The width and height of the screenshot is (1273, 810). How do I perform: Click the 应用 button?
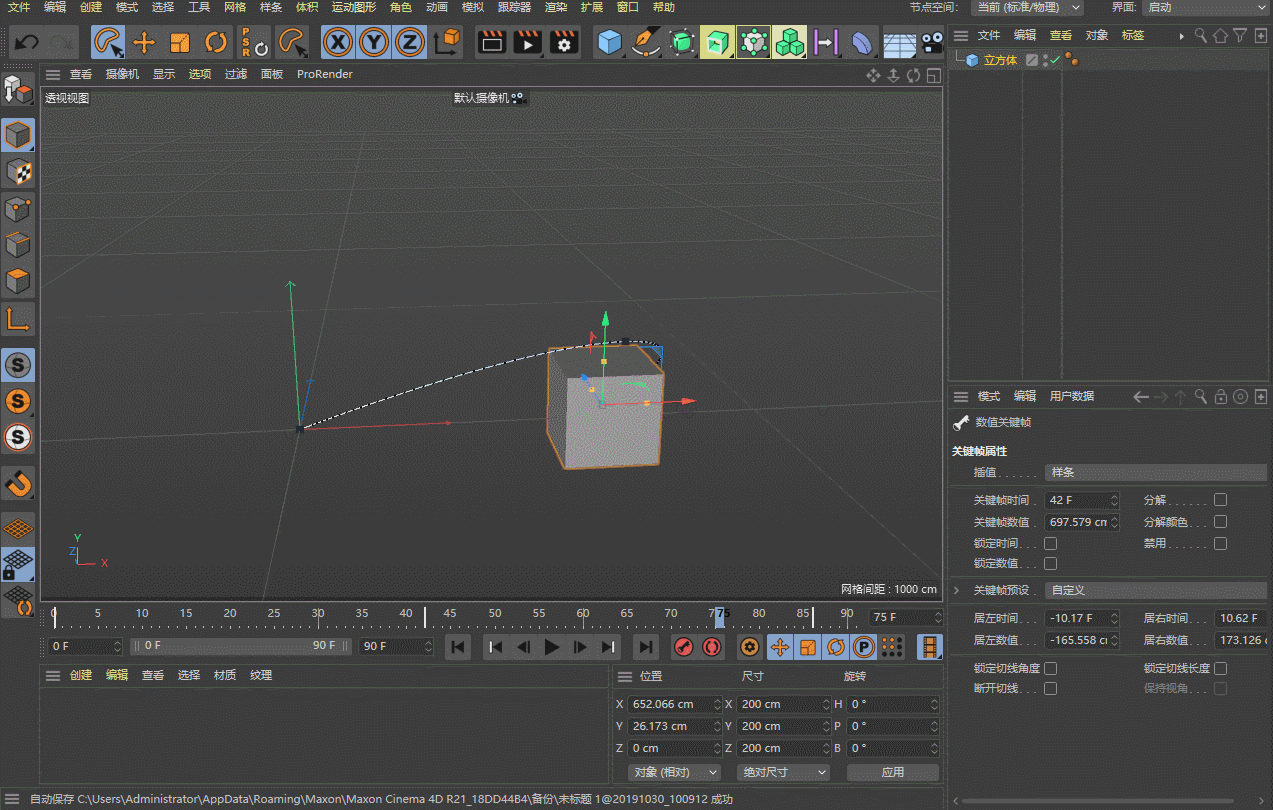(893, 772)
